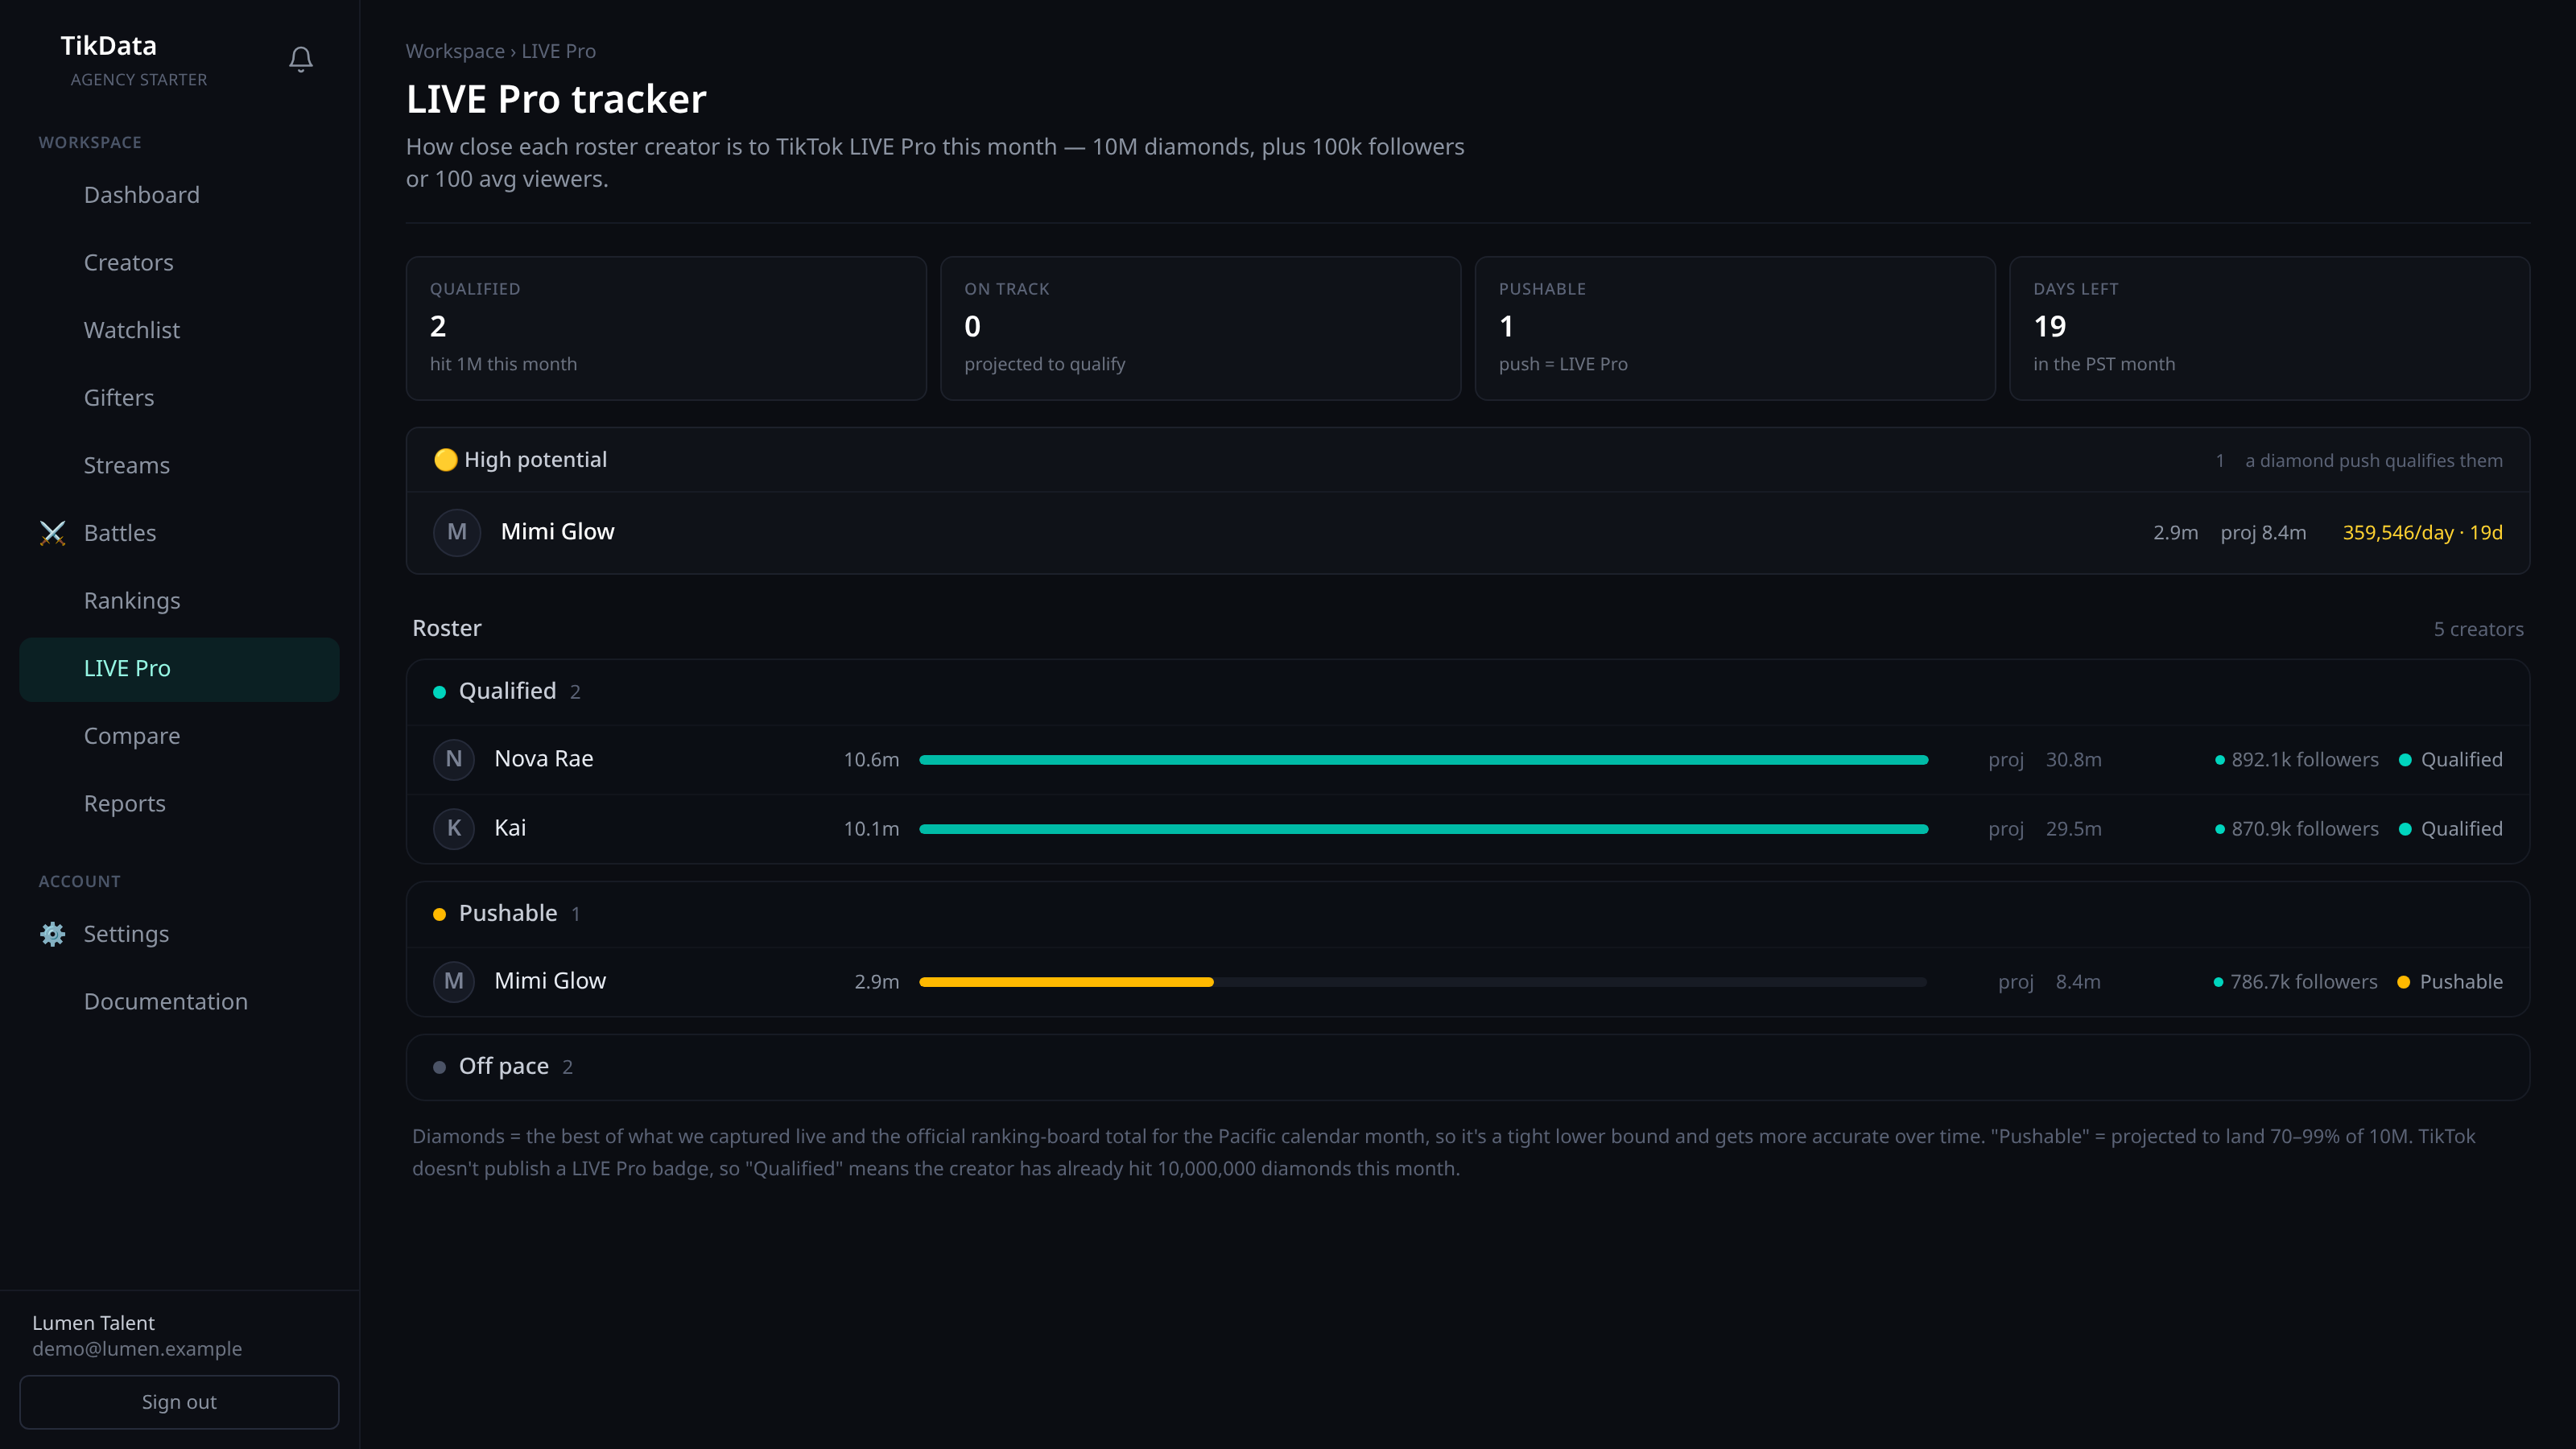Select the LIVE Pro sidebar item
The height and width of the screenshot is (1449, 2576).
179,669
